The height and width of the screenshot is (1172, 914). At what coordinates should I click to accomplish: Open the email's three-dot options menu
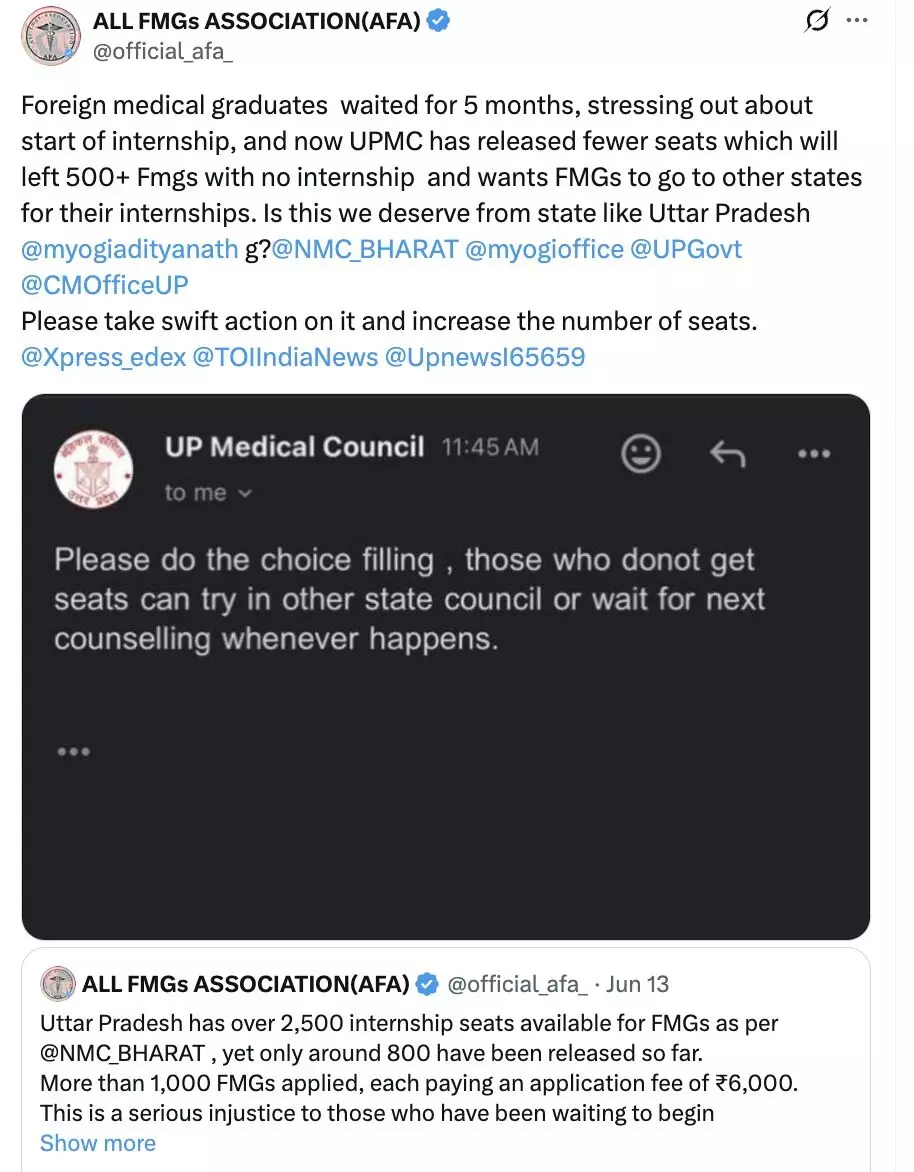pos(814,454)
